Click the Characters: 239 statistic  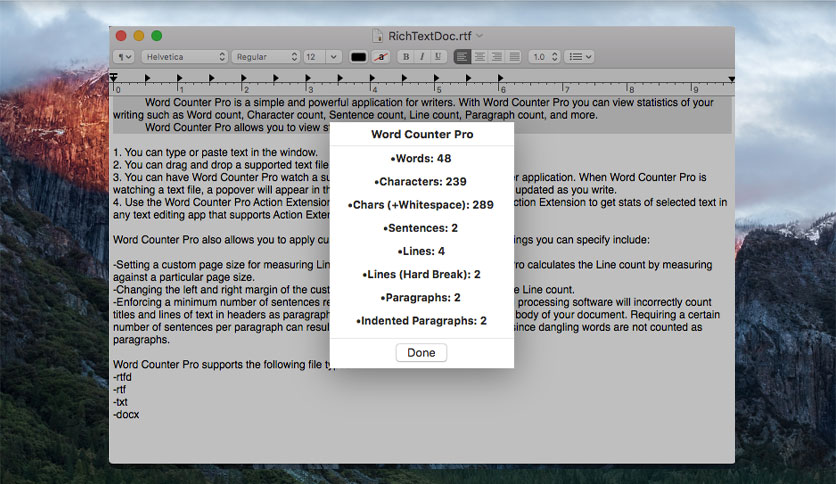(421, 182)
